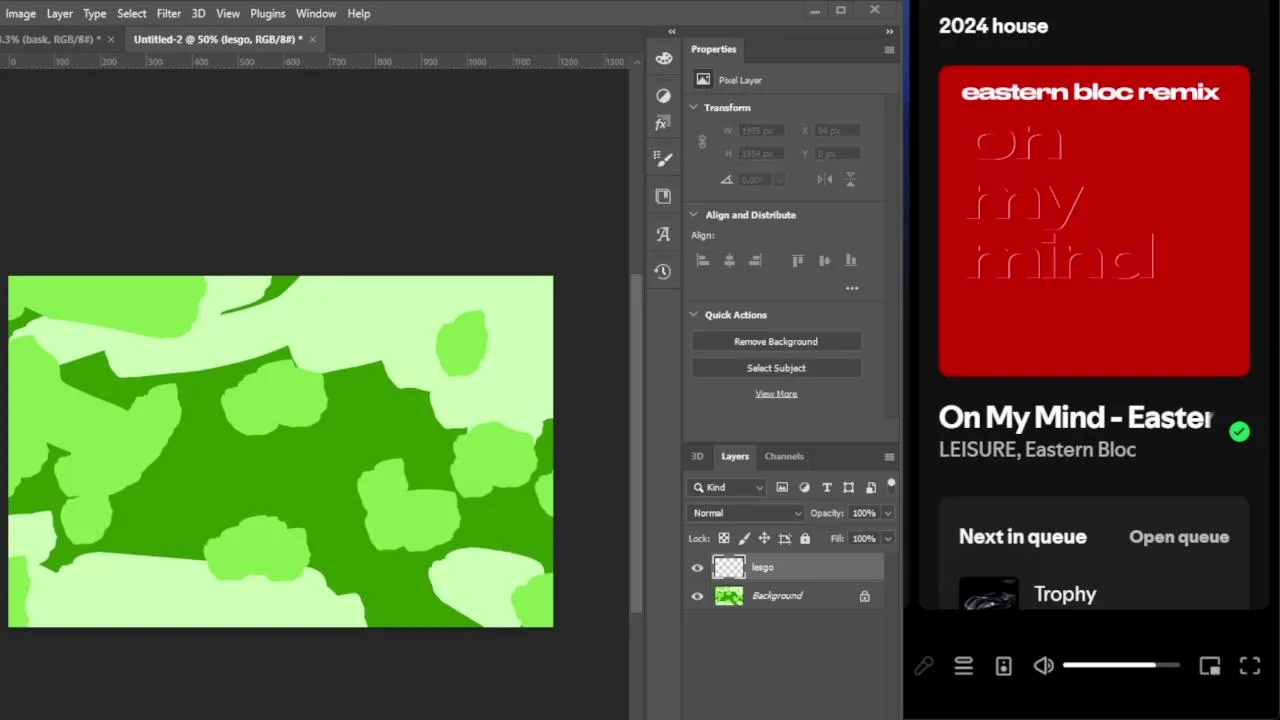Open more align options ellipsis
The image size is (1280, 720).
point(852,288)
